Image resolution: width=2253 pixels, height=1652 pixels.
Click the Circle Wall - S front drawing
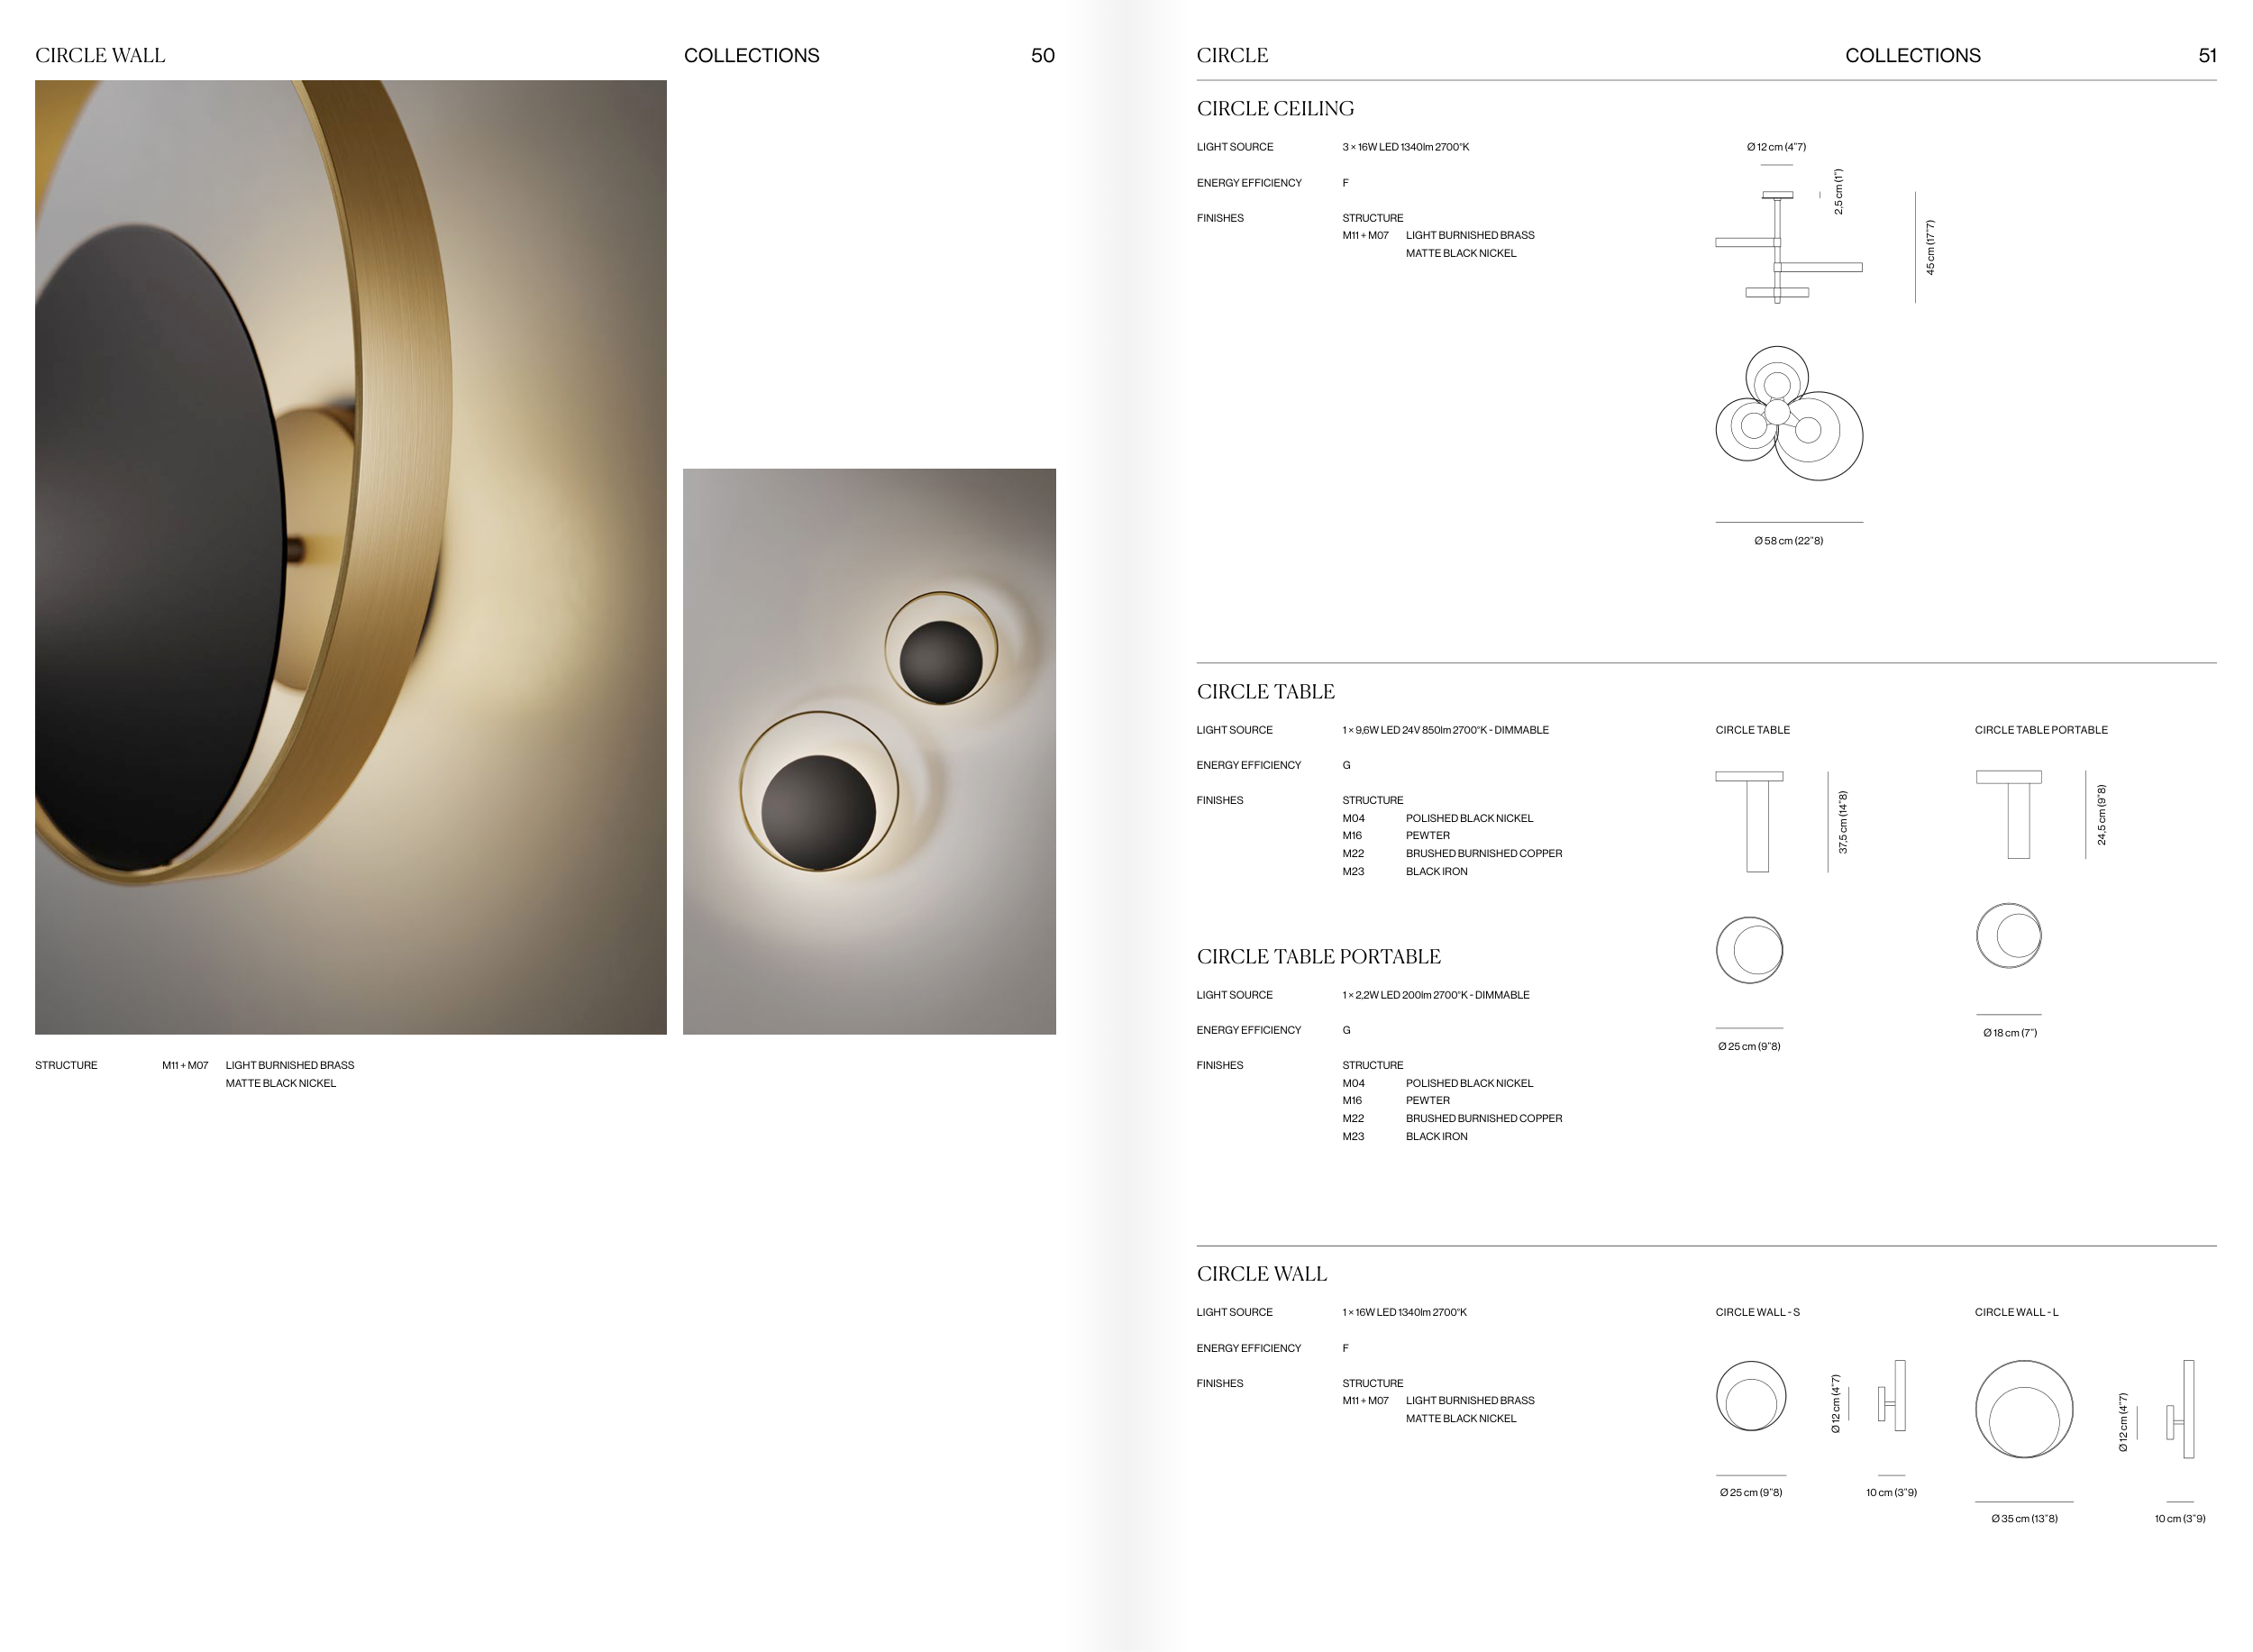coord(1750,1396)
